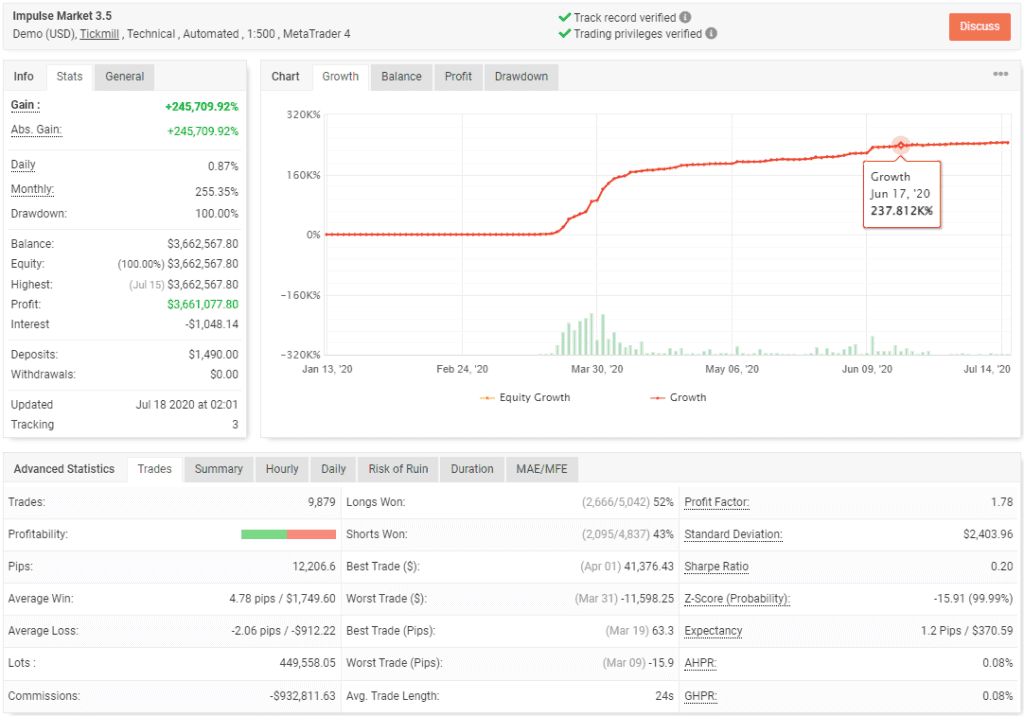Open the Profit Factor definition link
Screen dimensions: 1024x716
(715, 501)
